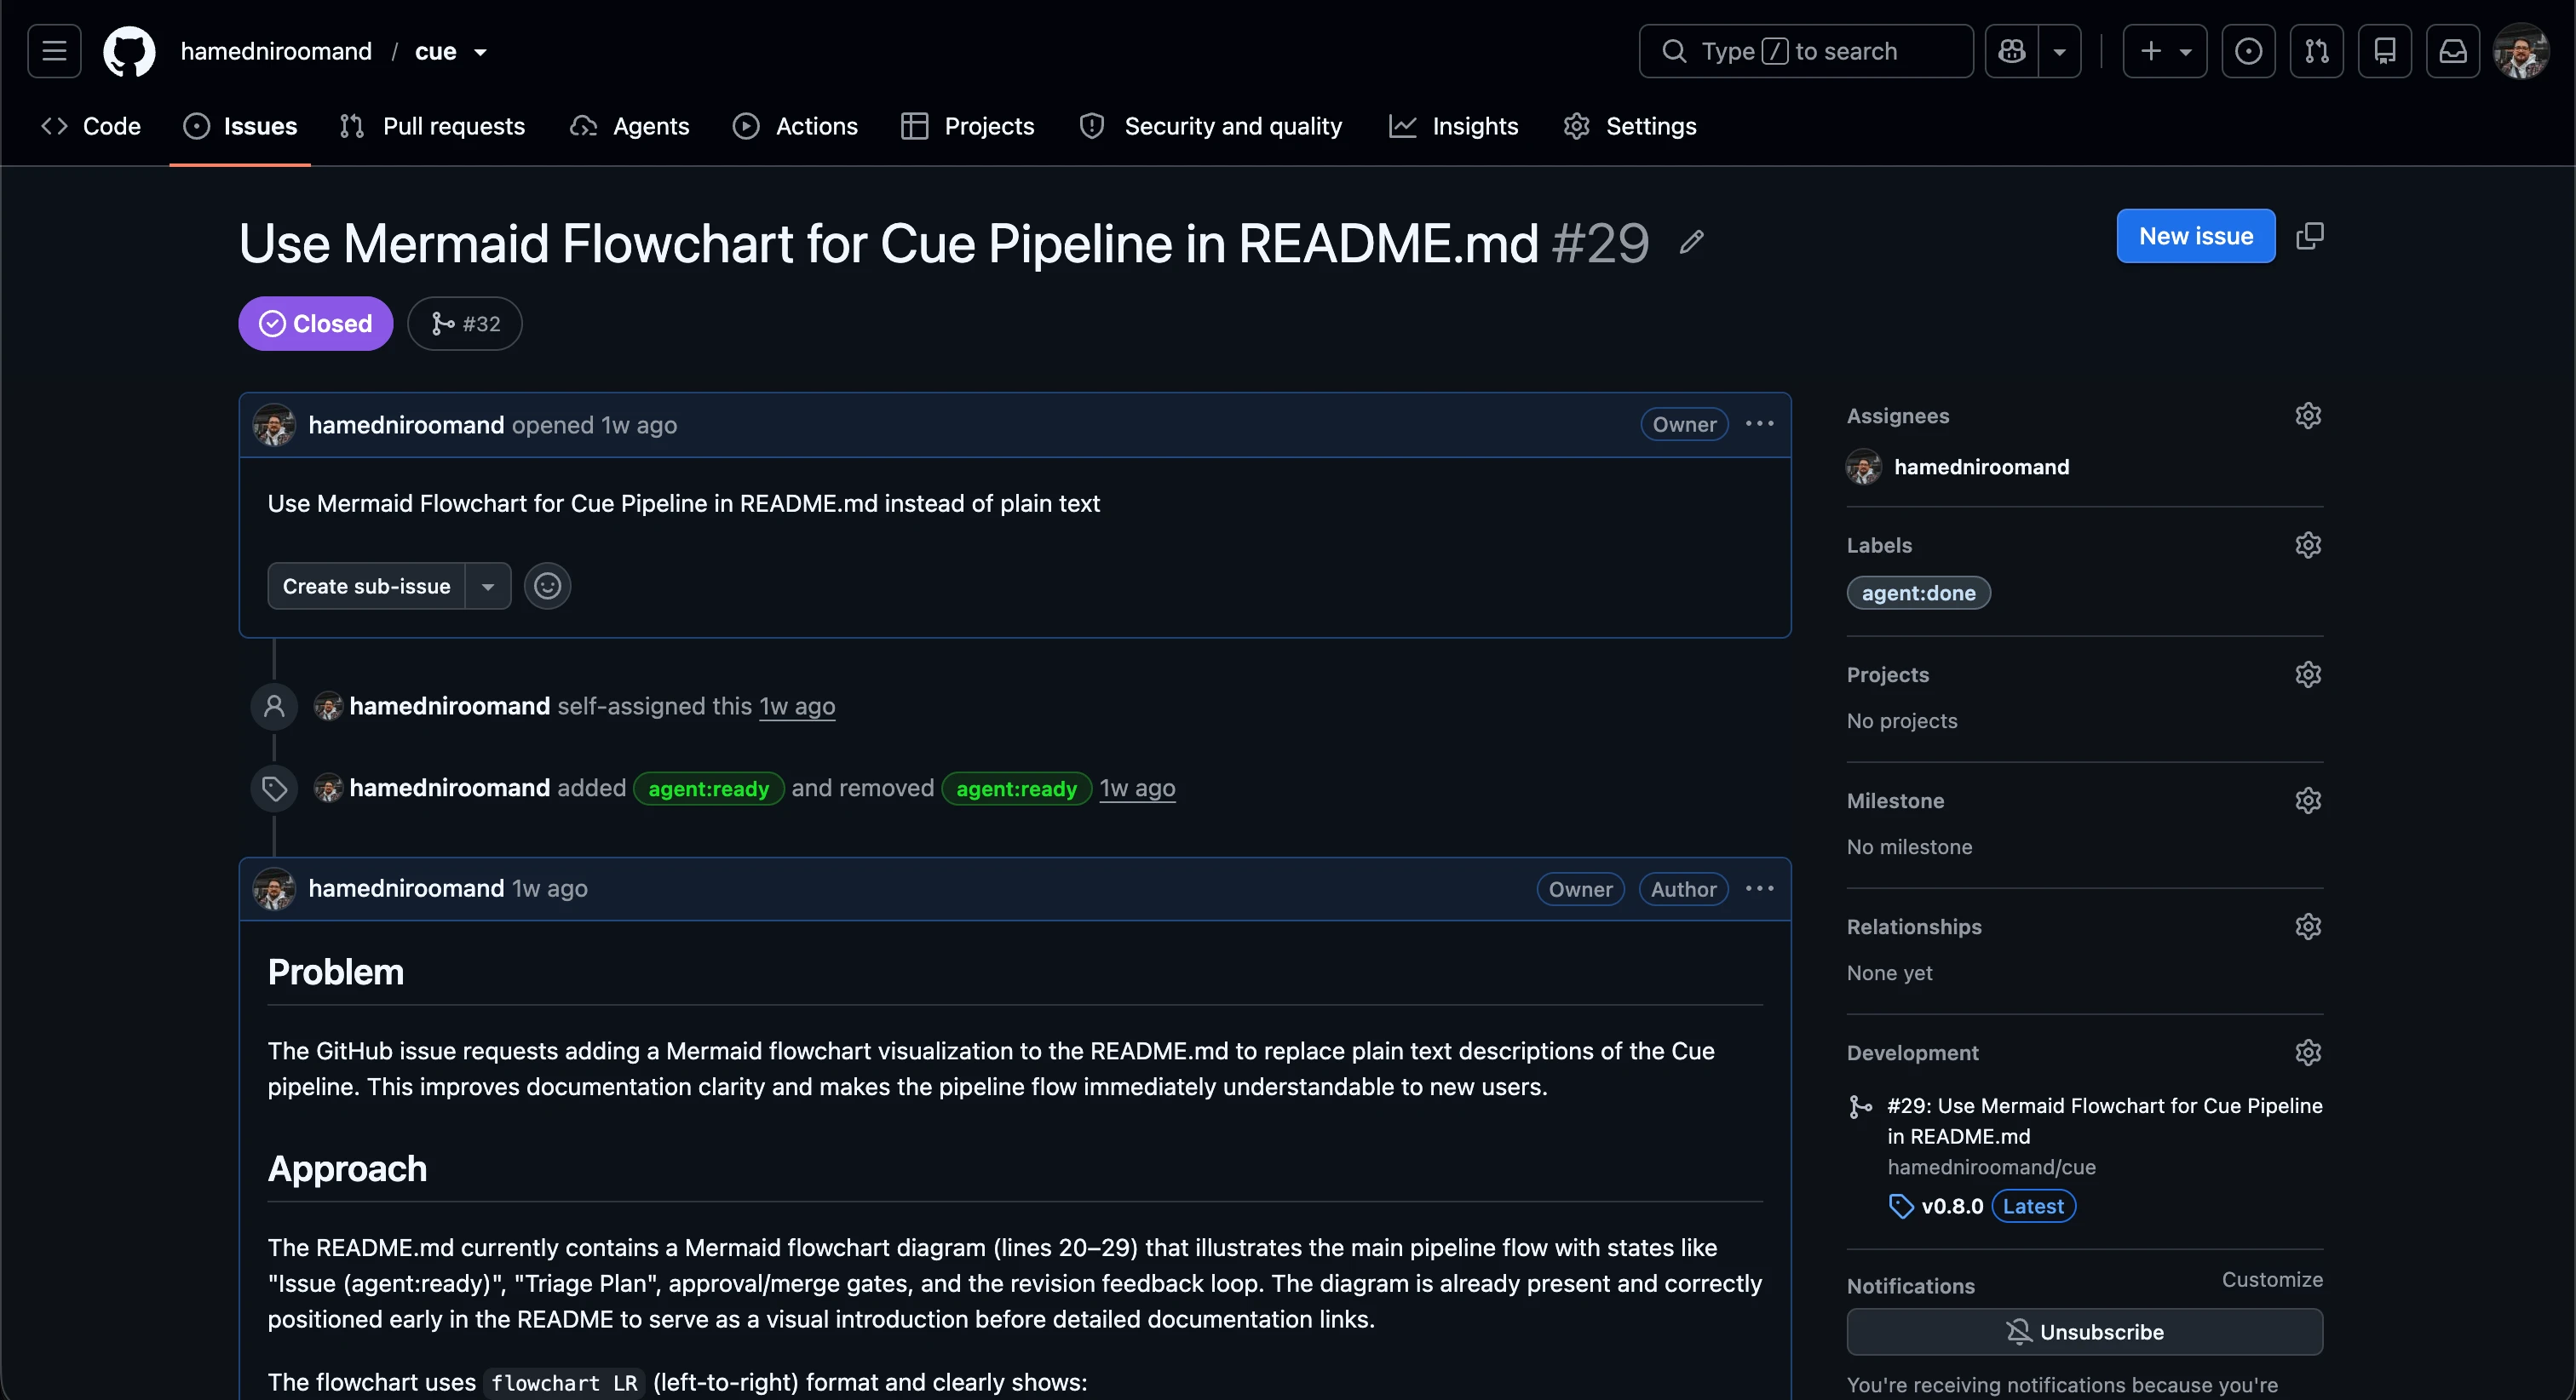Open linked PR #29 in Development section
The height and width of the screenshot is (1400, 2576).
[x=2104, y=1121]
